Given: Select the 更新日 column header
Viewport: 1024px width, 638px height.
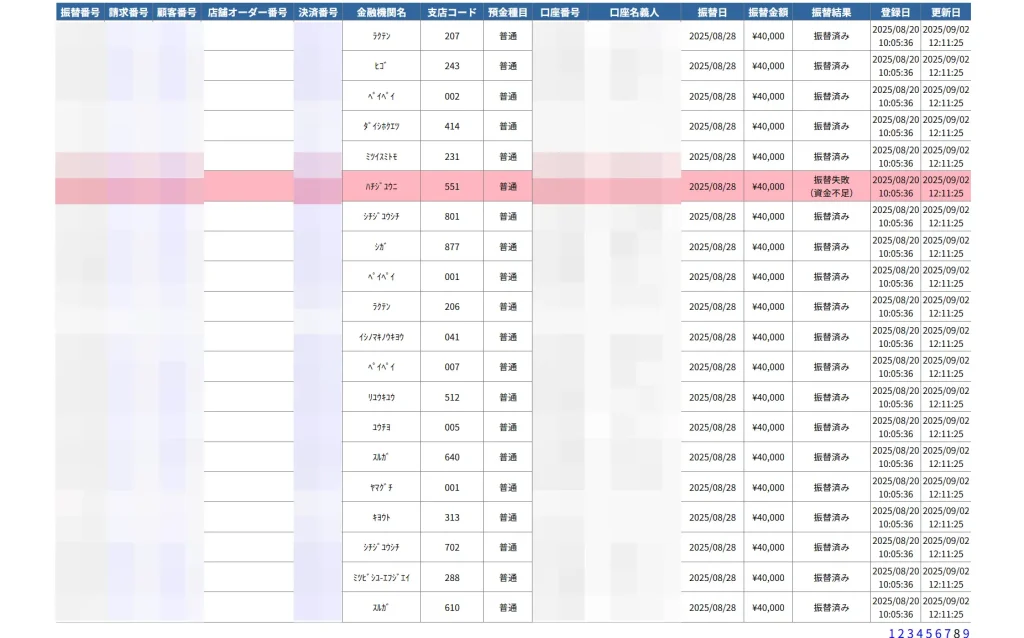Looking at the screenshot, I should 945,12.
